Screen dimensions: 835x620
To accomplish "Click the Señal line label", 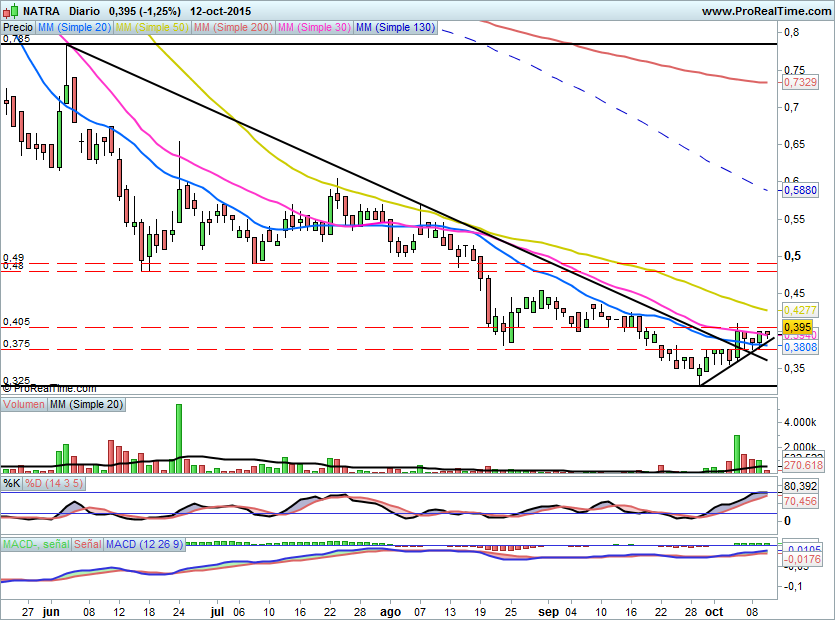I will click(87, 544).
